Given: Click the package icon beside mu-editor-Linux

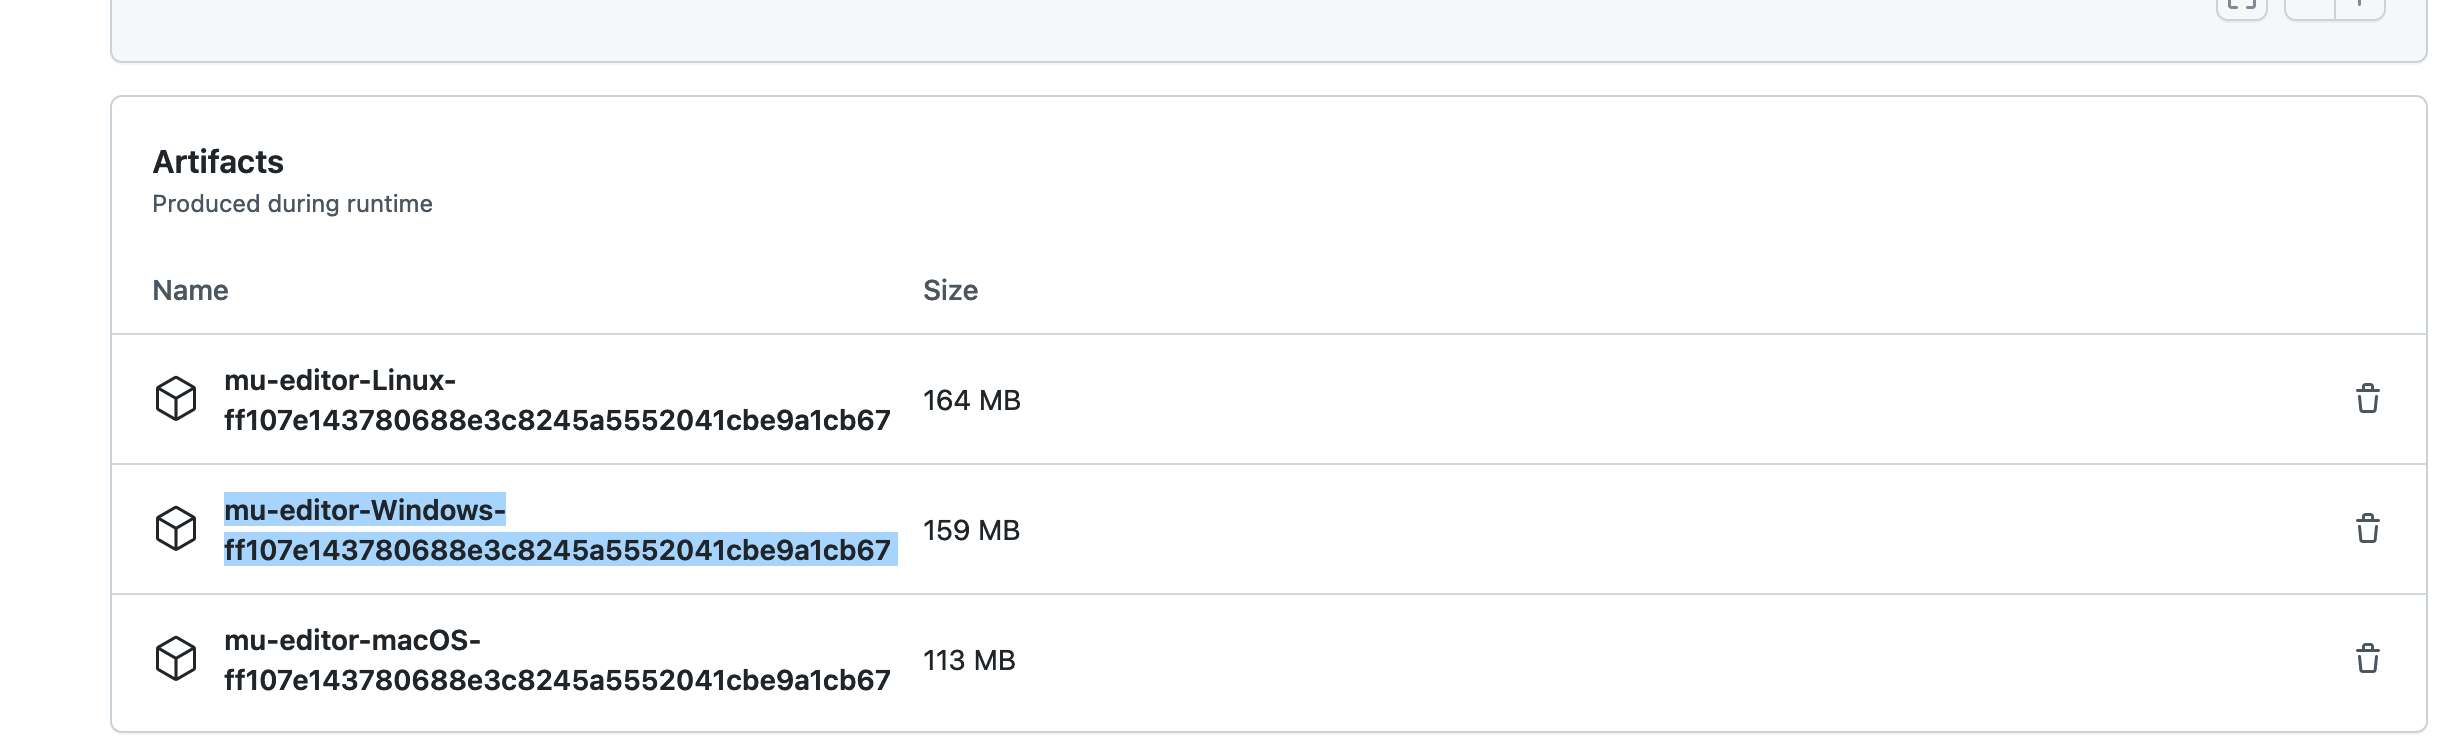Looking at the screenshot, I should click(177, 399).
